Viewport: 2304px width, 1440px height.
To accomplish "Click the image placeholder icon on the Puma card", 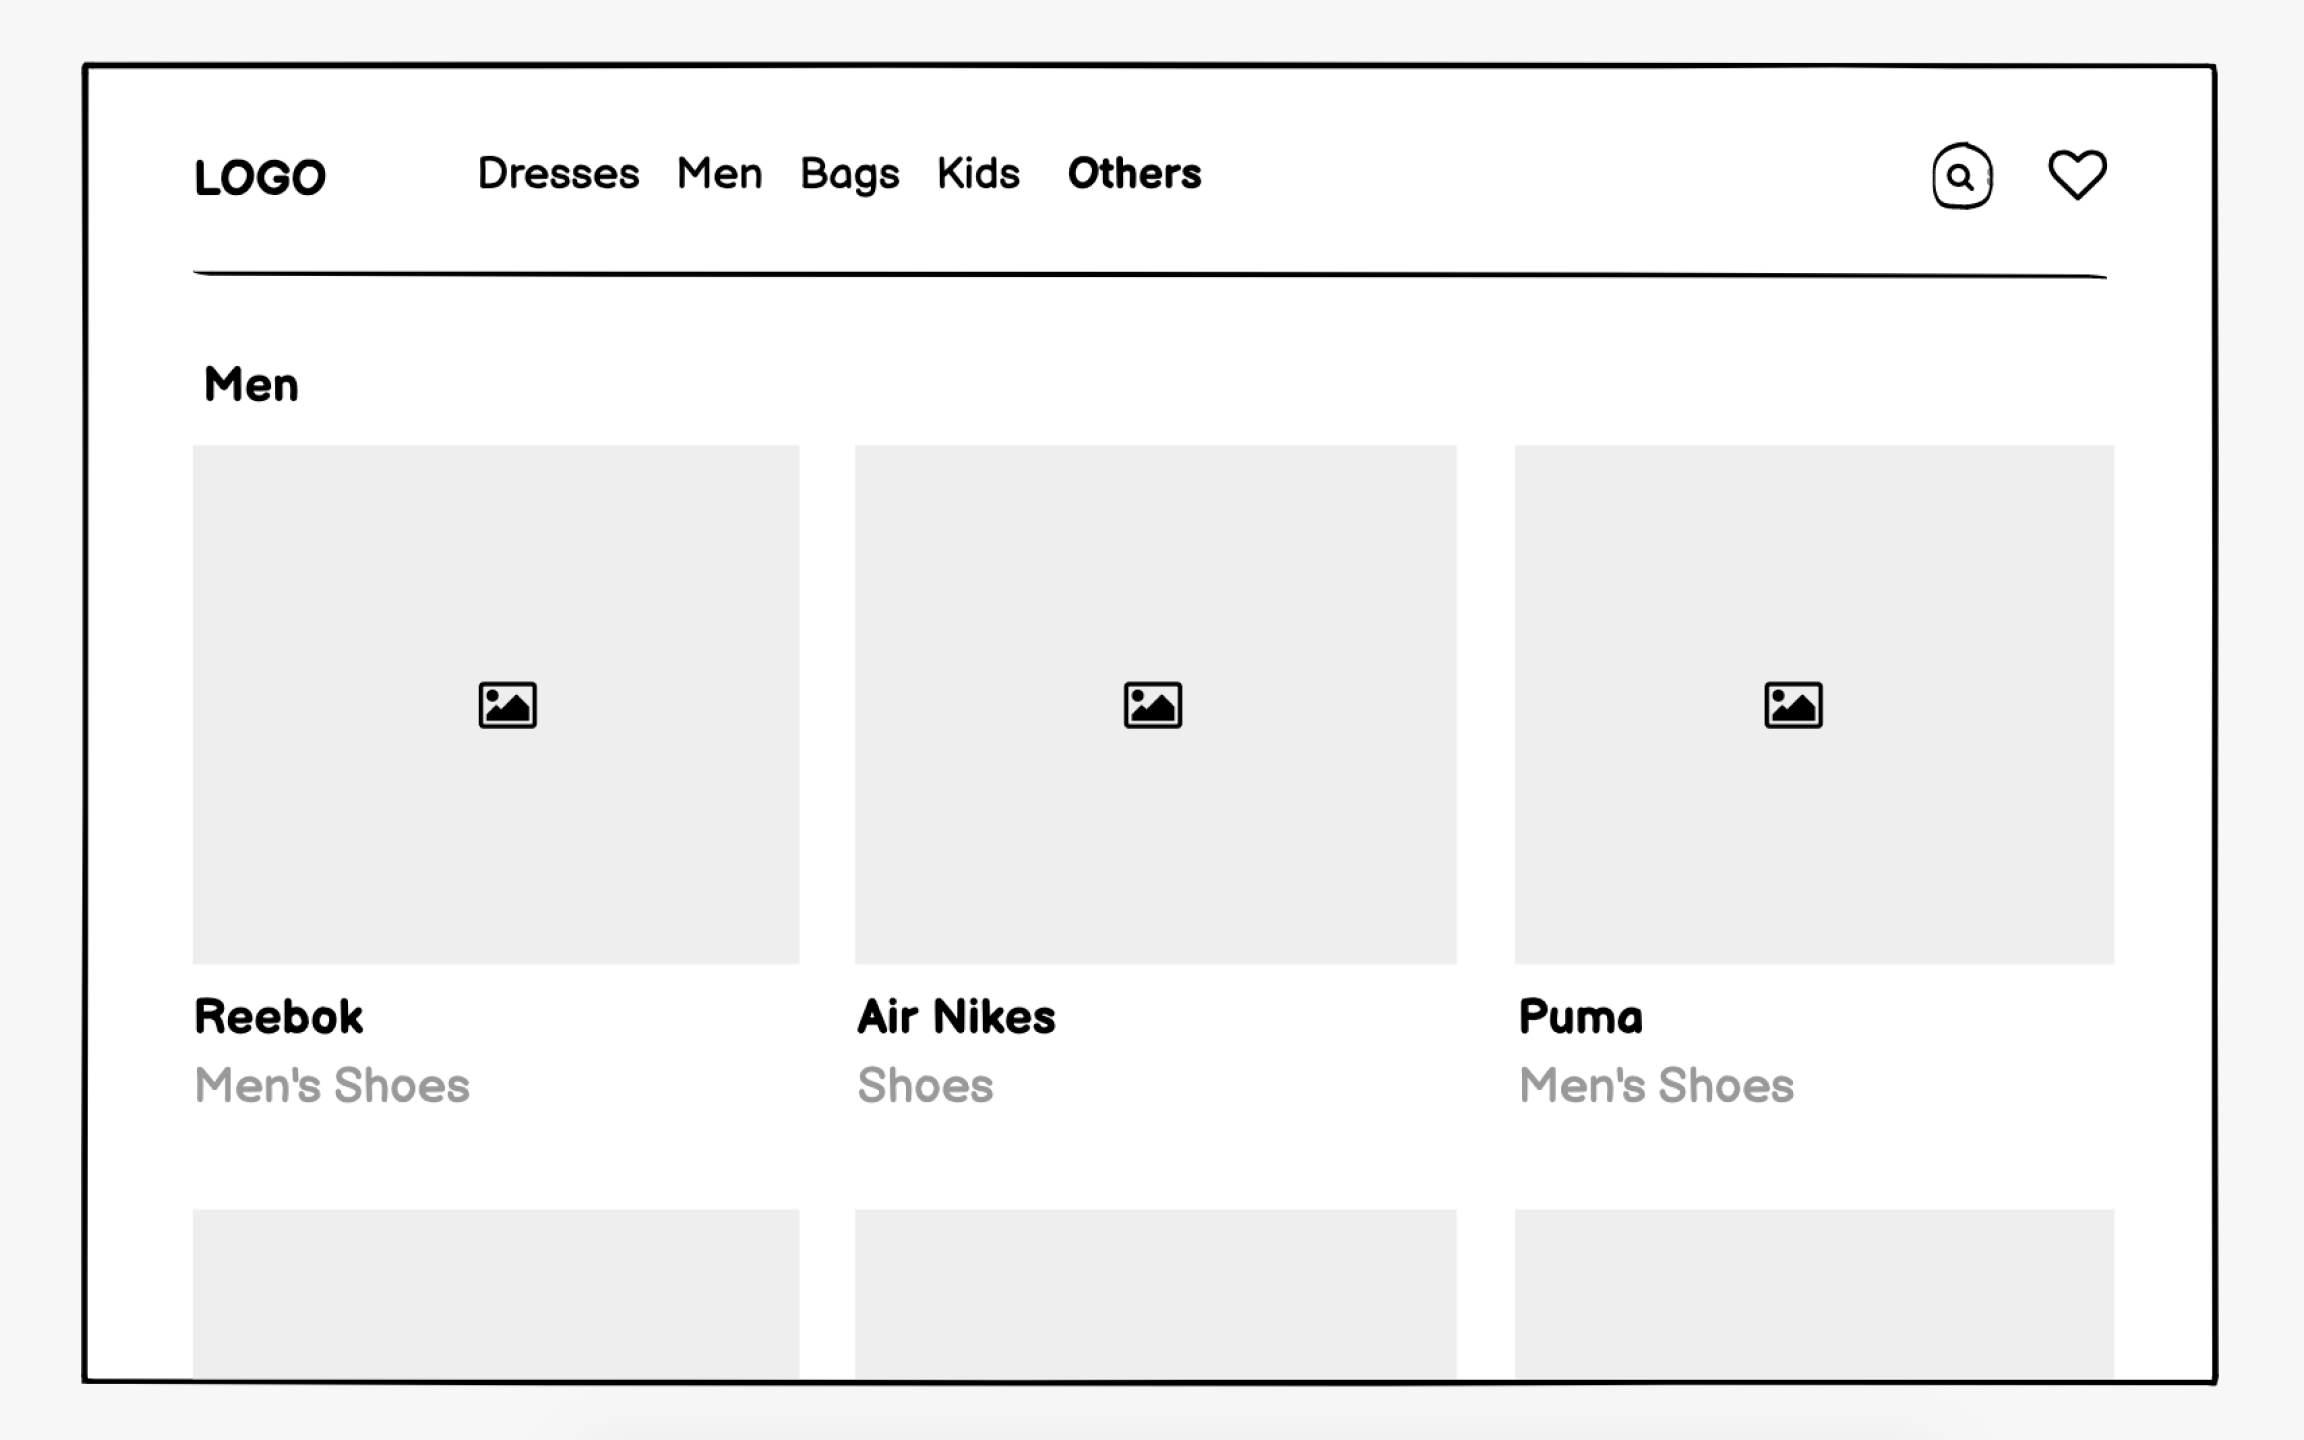I will pyautogui.click(x=1793, y=704).
